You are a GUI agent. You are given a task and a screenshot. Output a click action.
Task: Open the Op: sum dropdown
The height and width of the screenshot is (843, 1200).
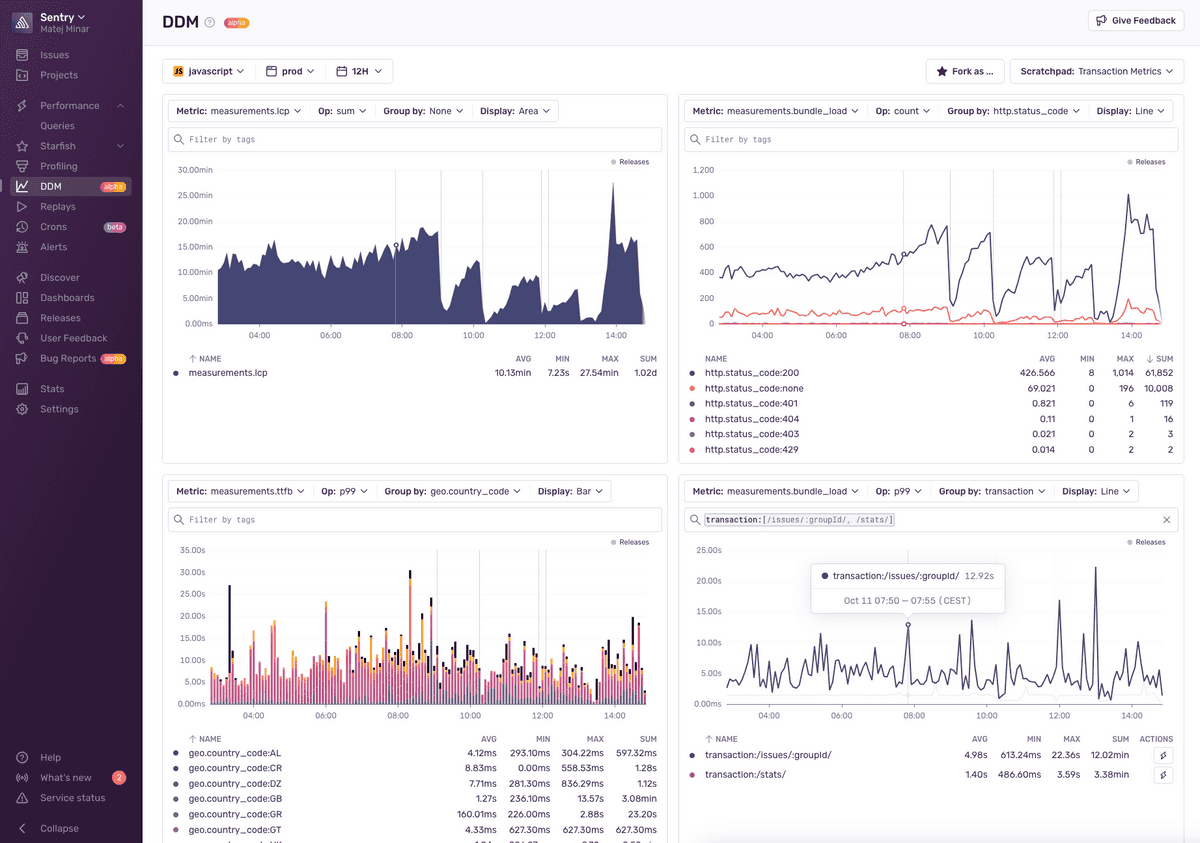pyautogui.click(x=342, y=111)
